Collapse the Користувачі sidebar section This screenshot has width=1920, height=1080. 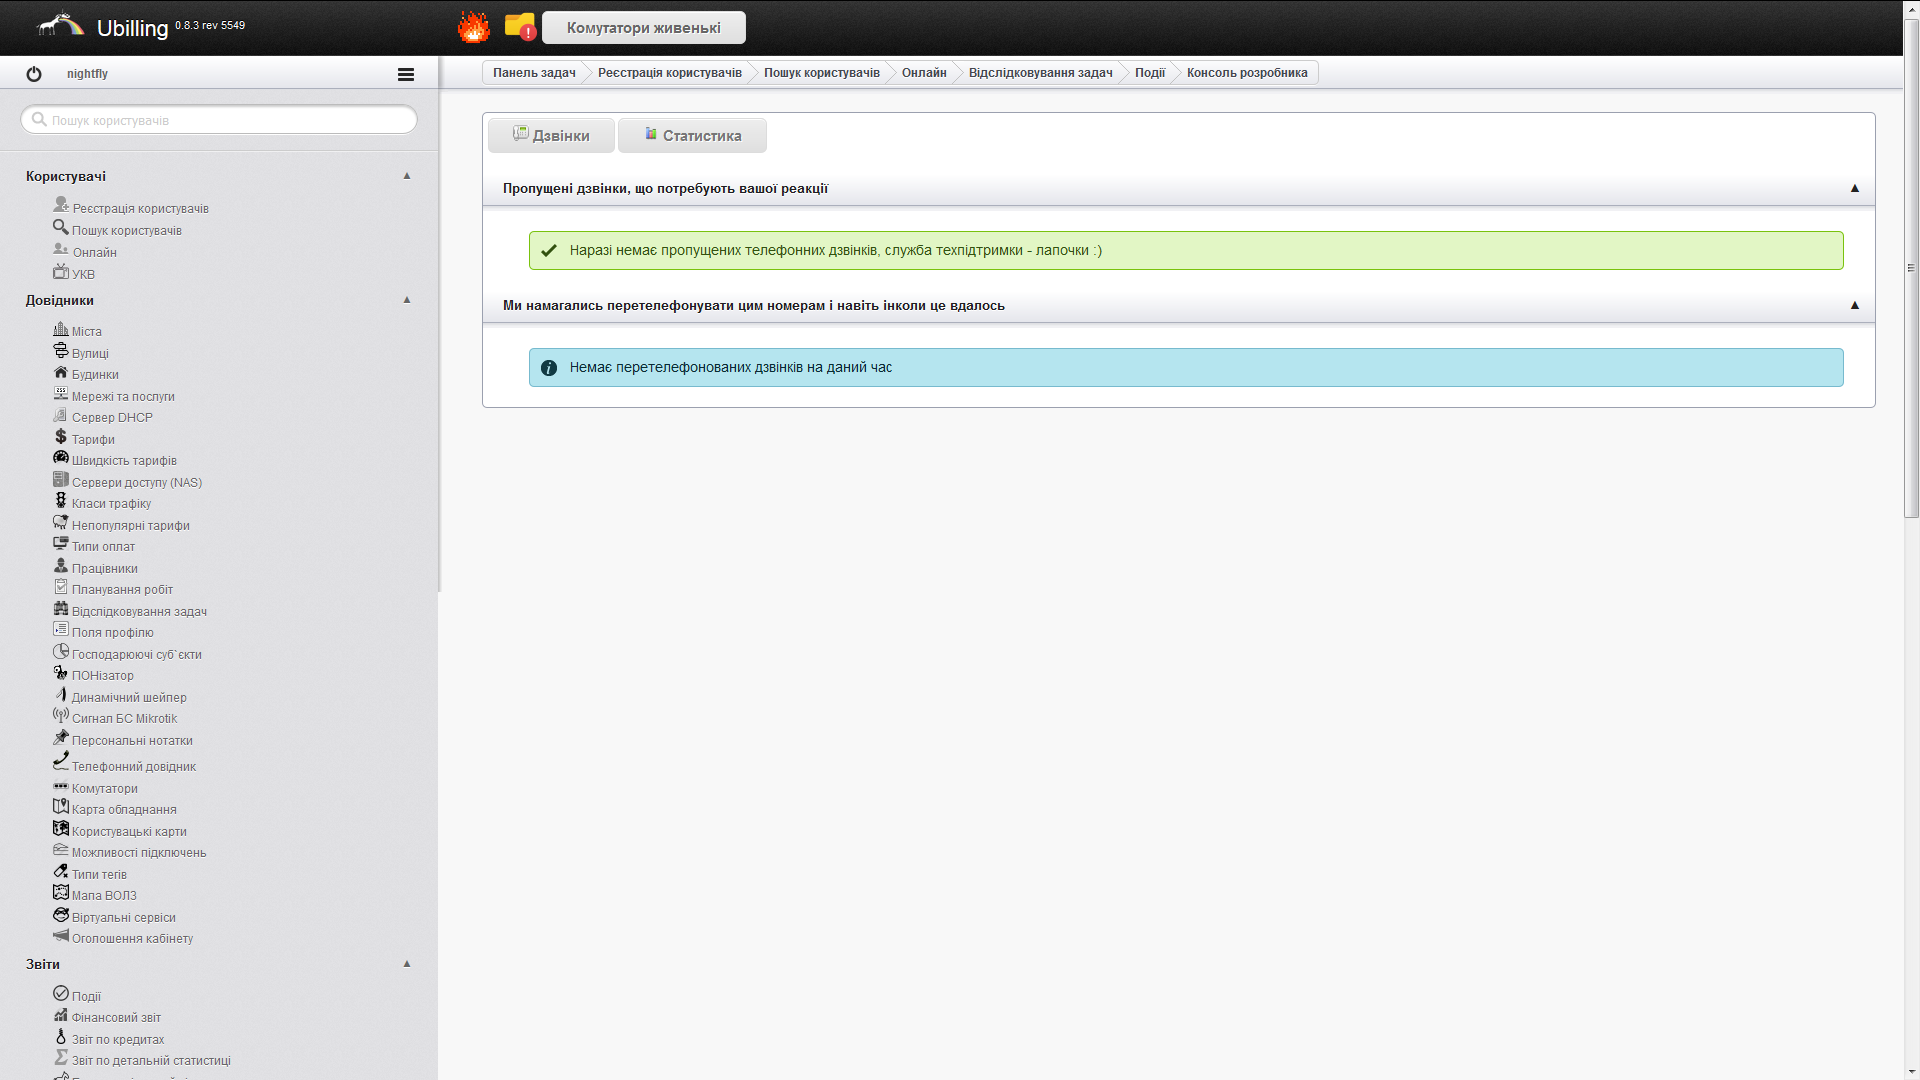(407, 176)
